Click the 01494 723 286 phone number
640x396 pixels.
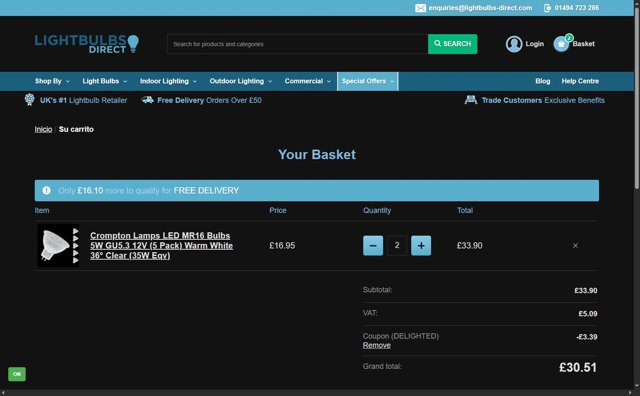tap(577, 8)
